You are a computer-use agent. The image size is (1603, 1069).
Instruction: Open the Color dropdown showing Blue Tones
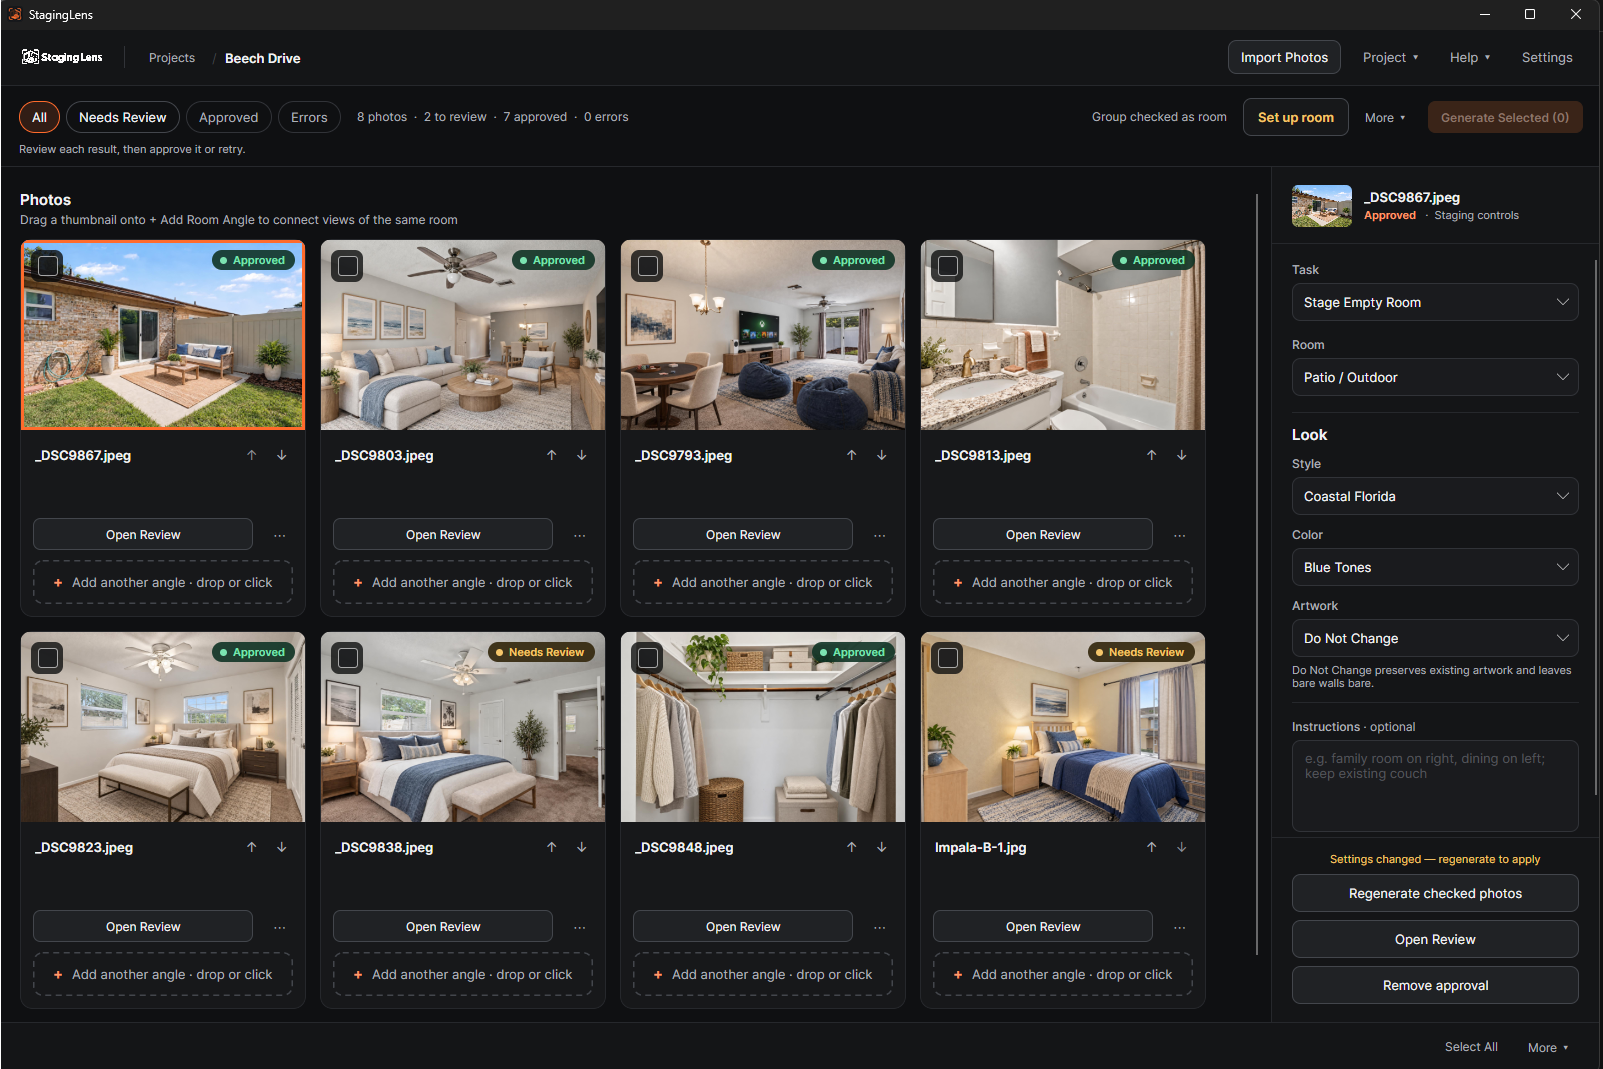[1435, 567]
